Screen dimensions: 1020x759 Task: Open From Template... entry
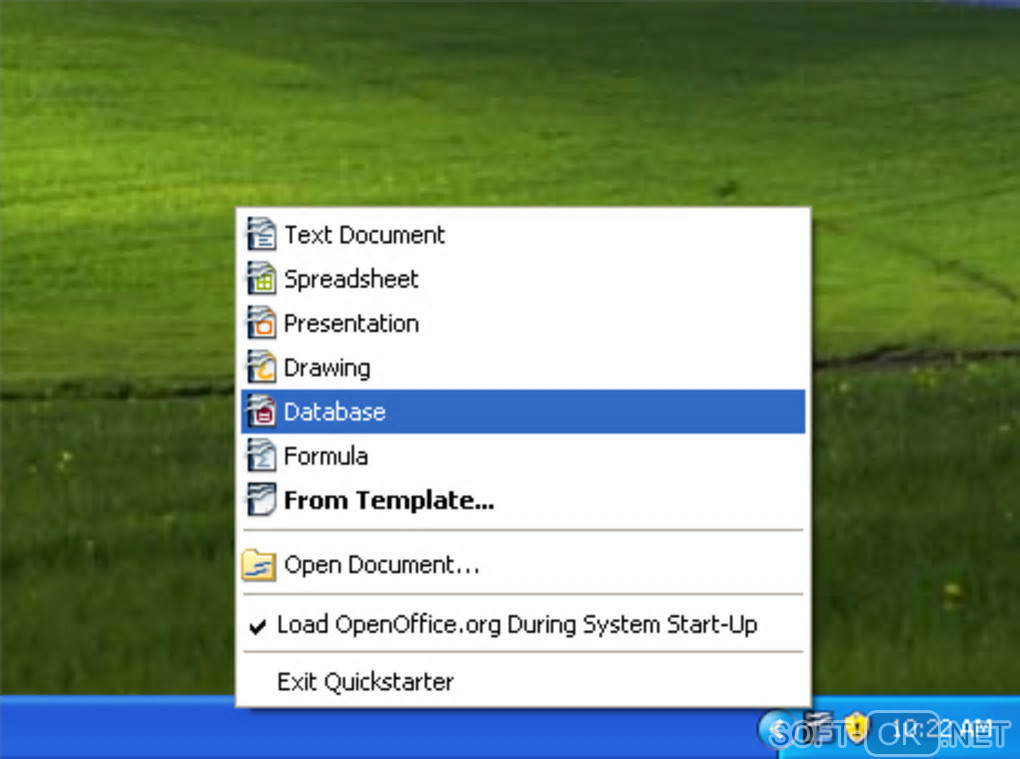pyautogui.click(x=523, y=500)
